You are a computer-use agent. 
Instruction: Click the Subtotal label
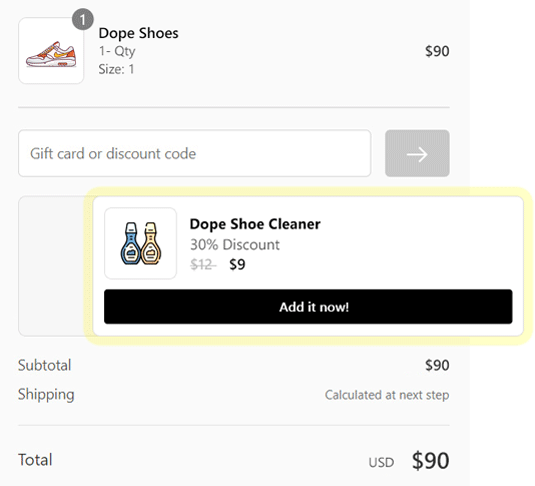click(45, 365)
